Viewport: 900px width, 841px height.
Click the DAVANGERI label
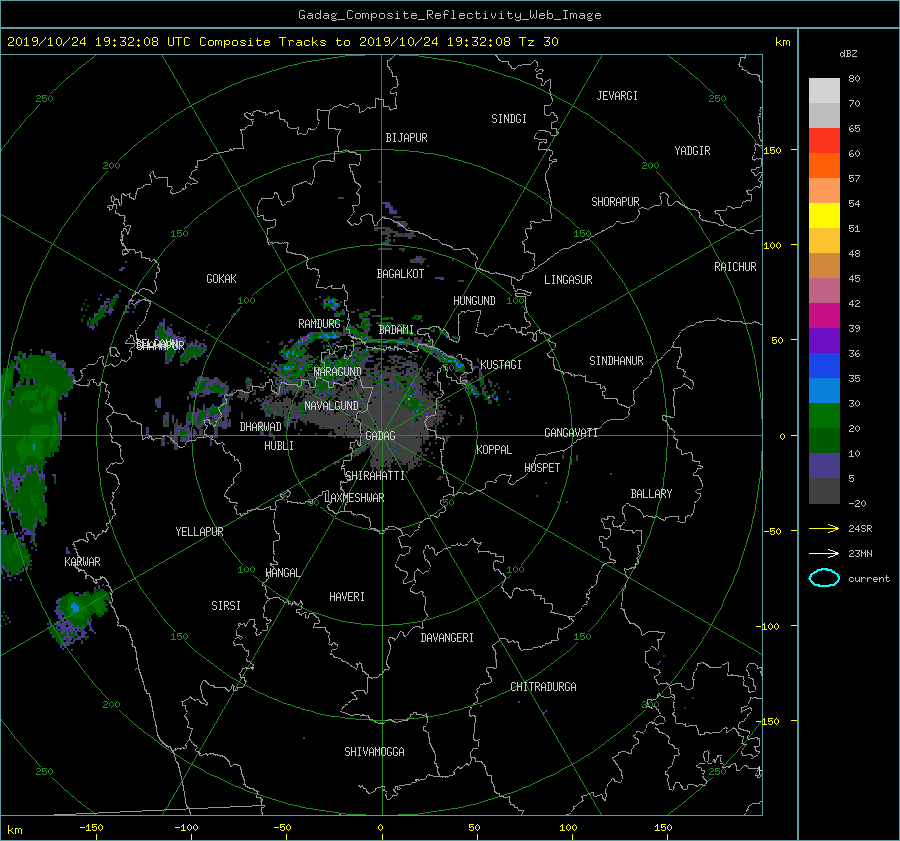point(447,638)
